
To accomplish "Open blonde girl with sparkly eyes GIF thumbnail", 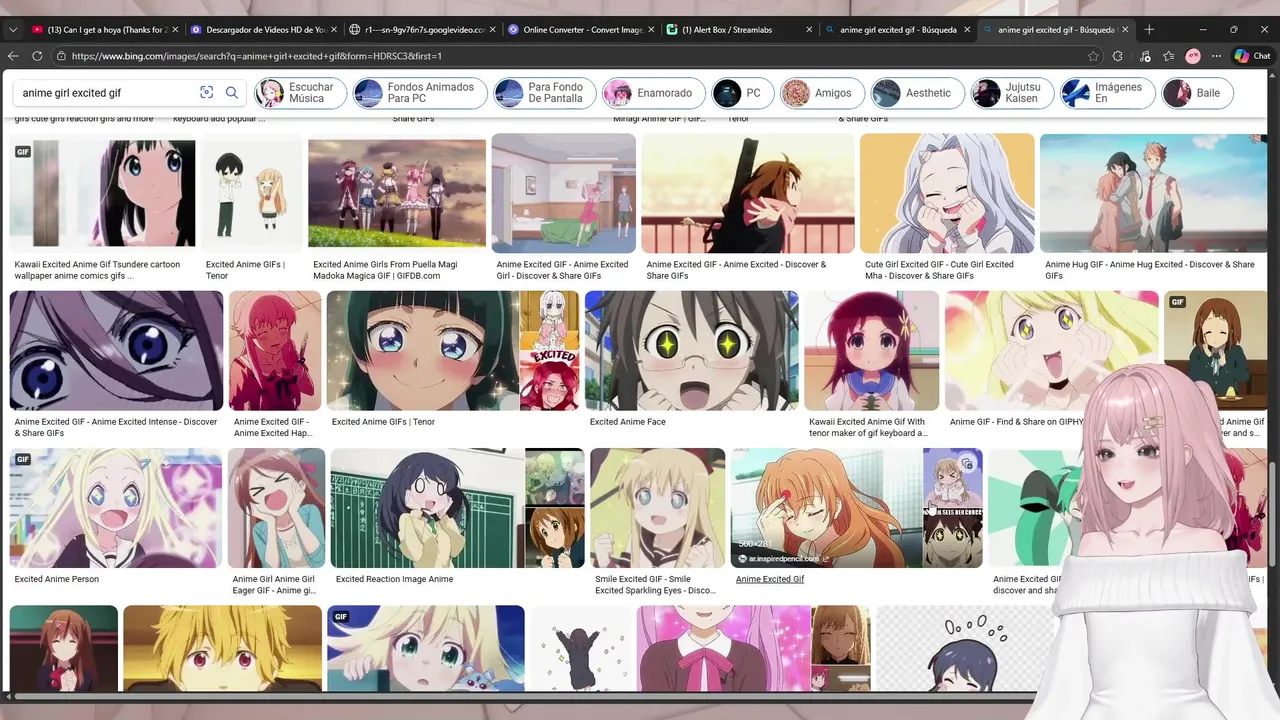I will [x=116, y=508].
